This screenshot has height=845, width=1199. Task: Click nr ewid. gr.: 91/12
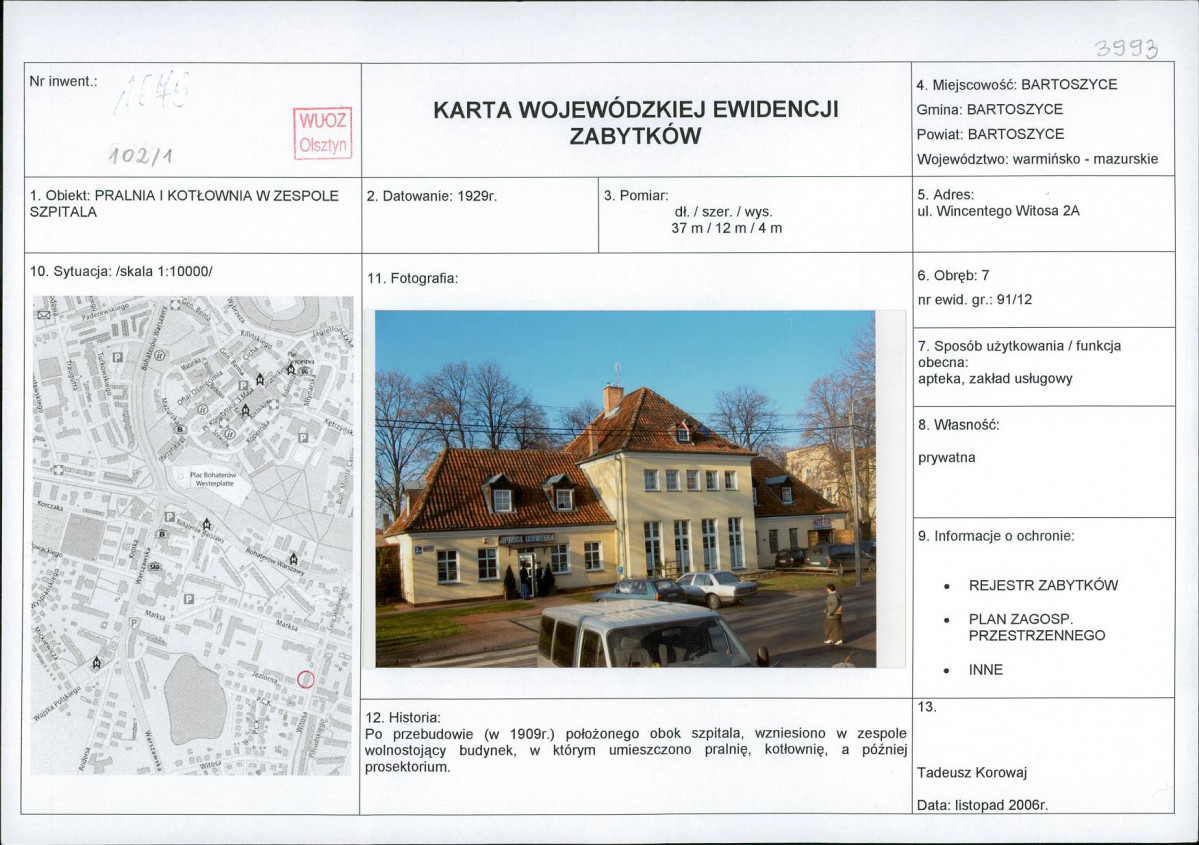tap(975, 300)
